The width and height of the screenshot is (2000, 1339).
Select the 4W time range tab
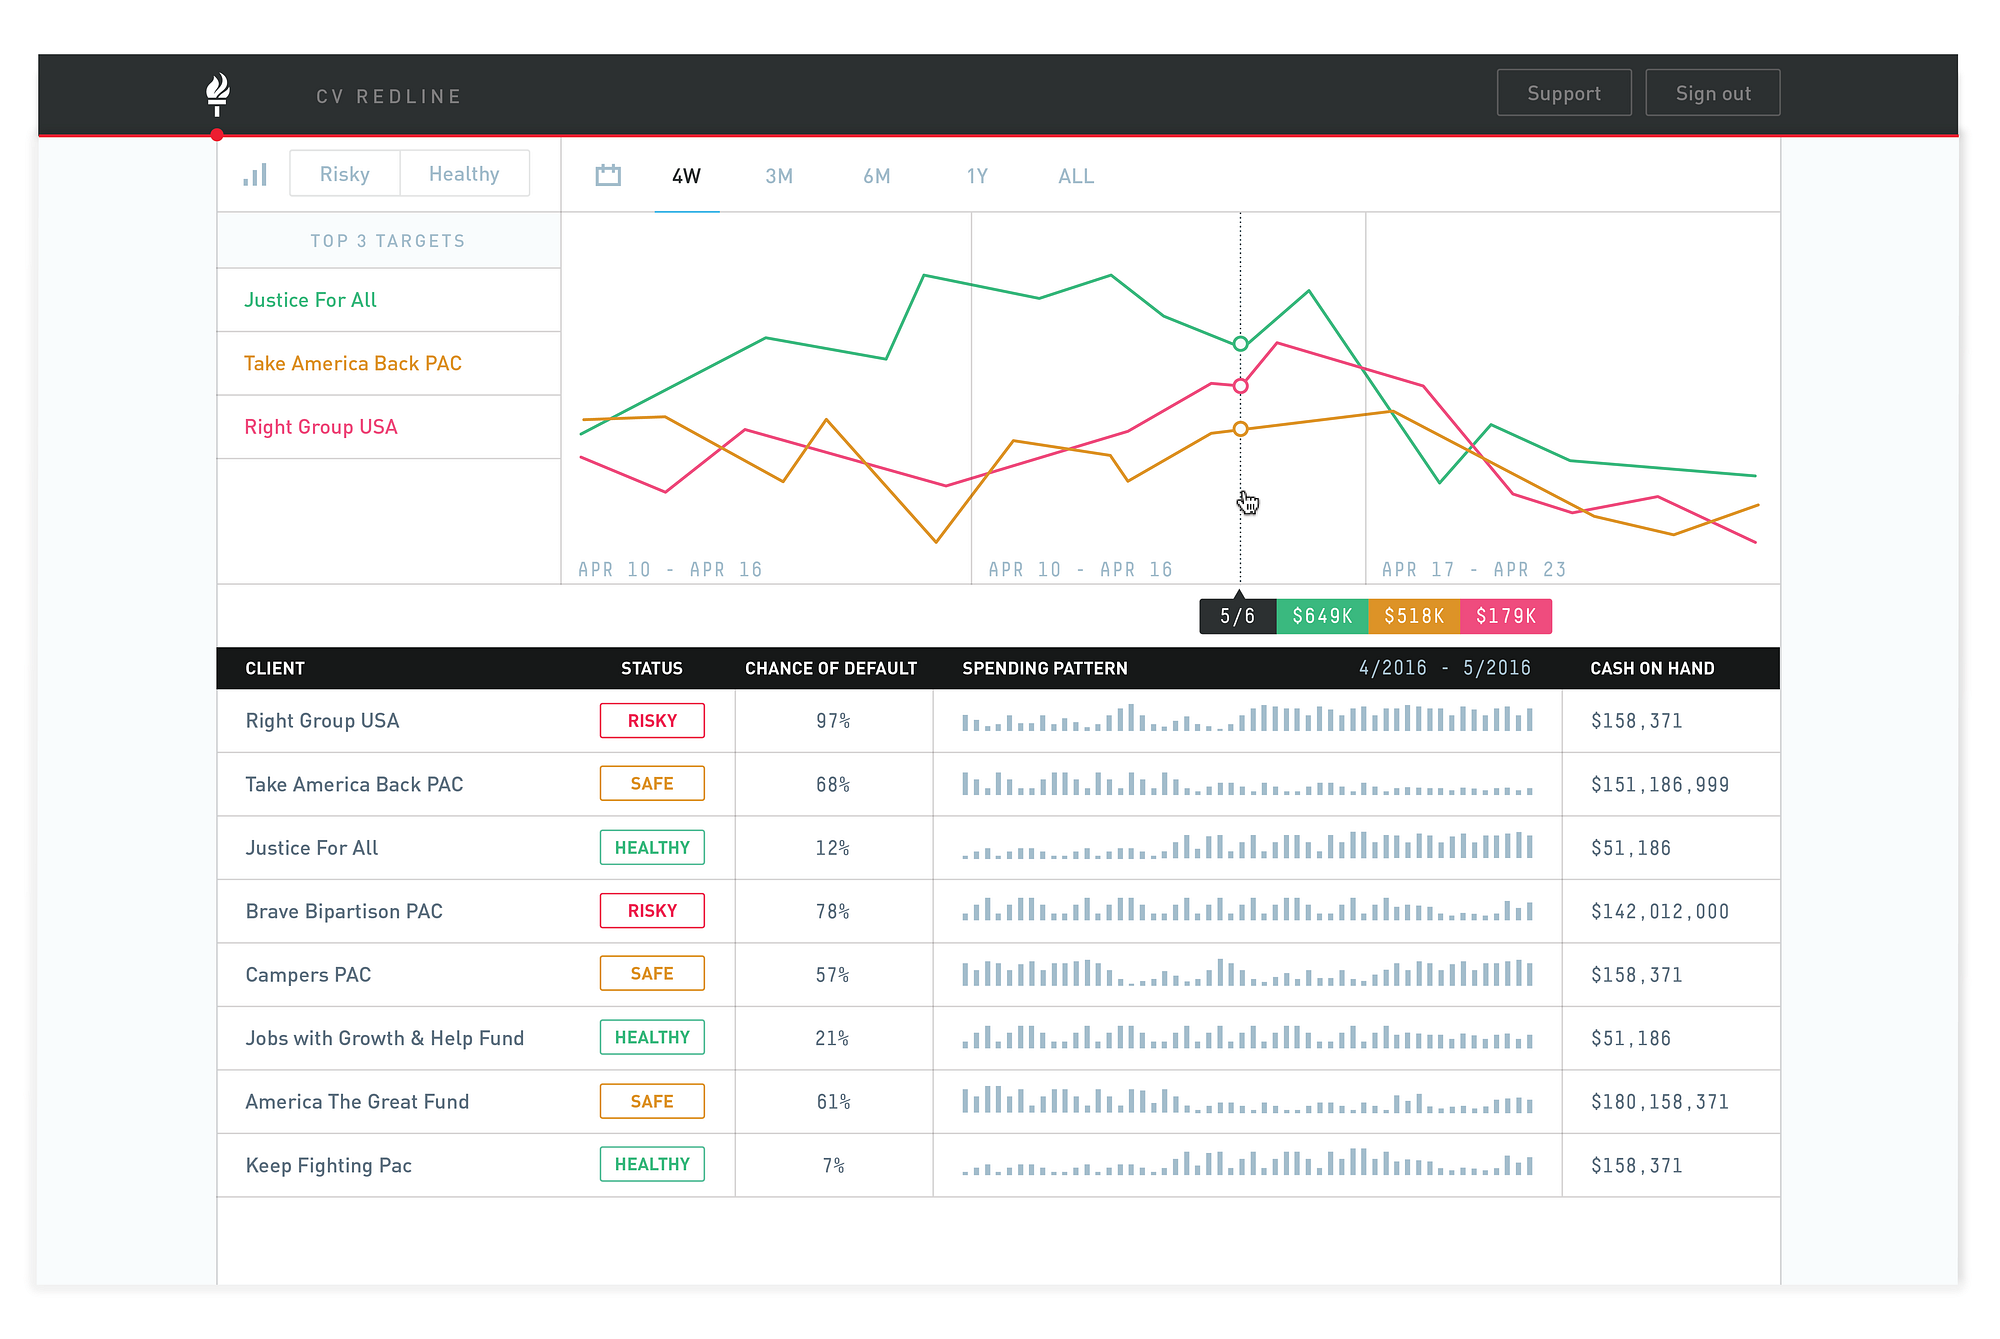point(686,177)
